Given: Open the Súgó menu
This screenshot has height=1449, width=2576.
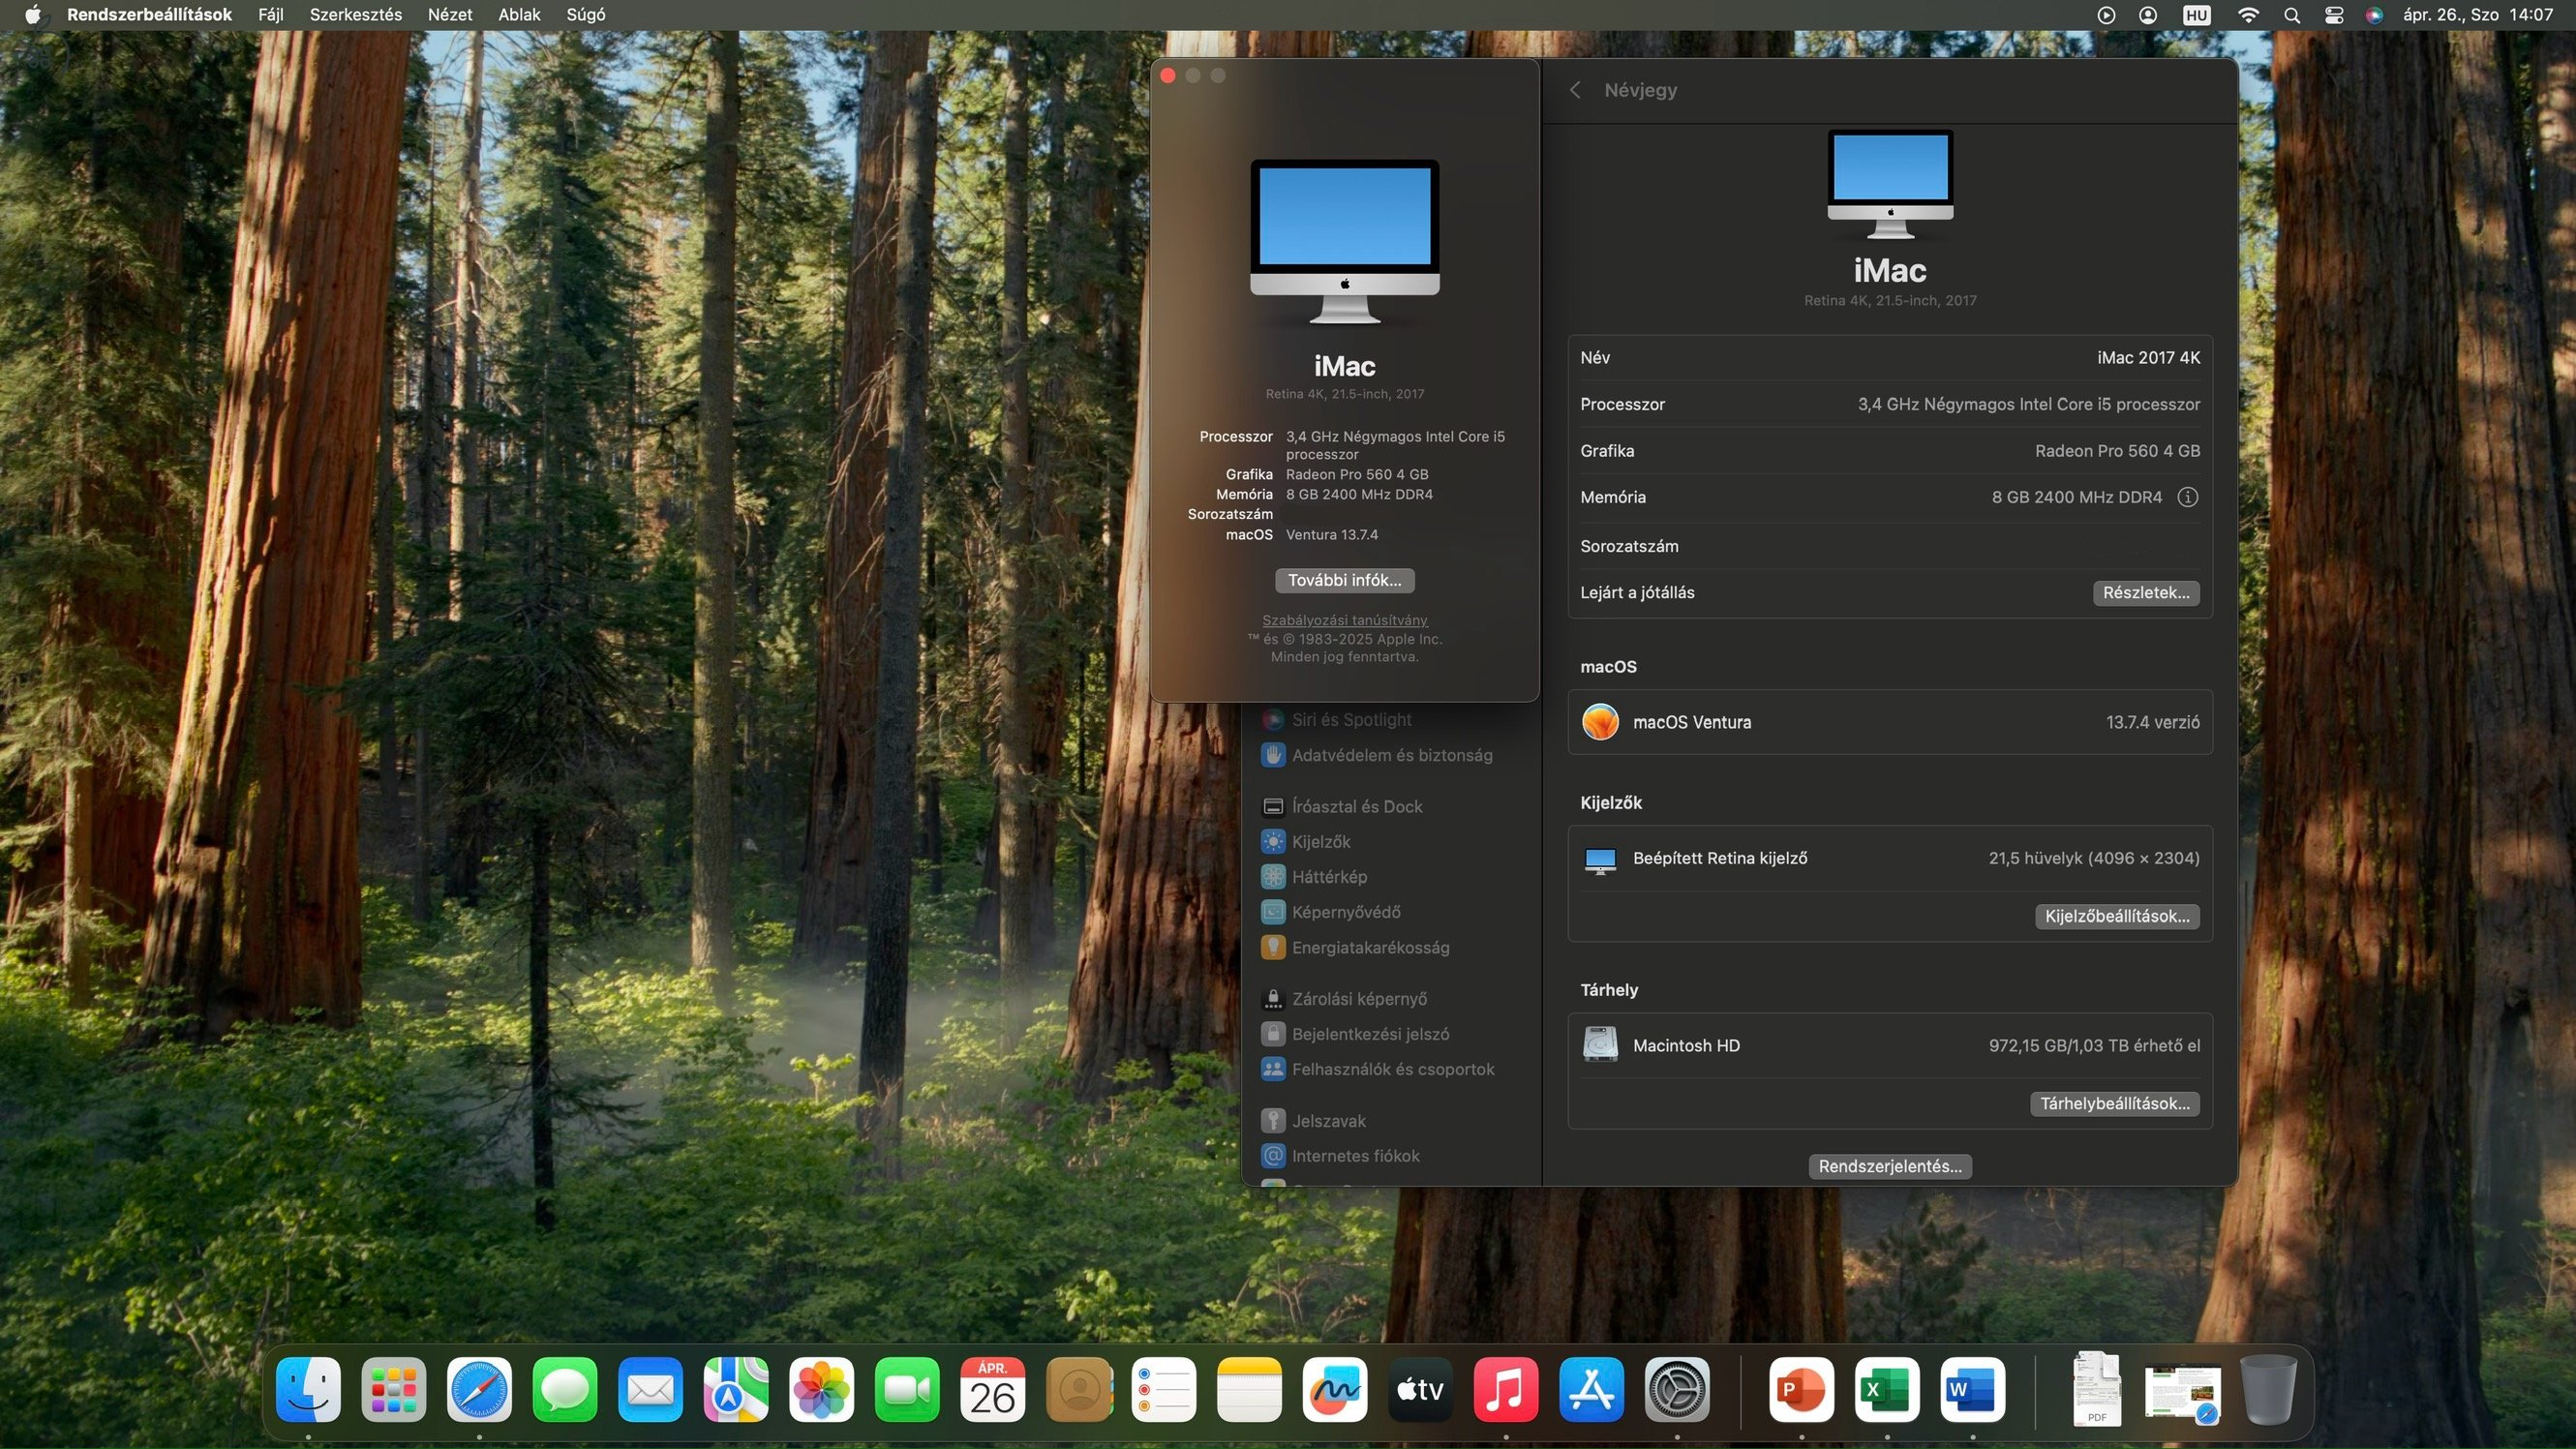Looking at the screenshot, I should click(x=586, y=15).
